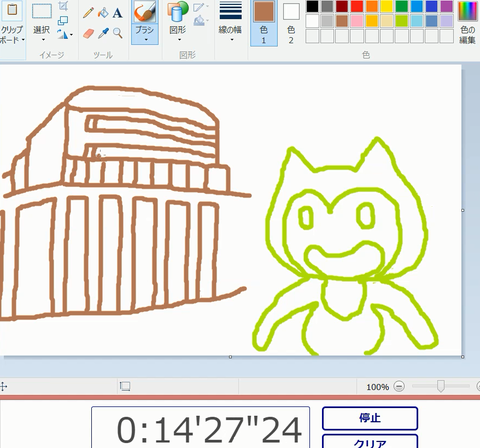Pick the light turquoise palette color
Image resolution: width=480 pixels, height=448 pixels.
pos(417,21)
